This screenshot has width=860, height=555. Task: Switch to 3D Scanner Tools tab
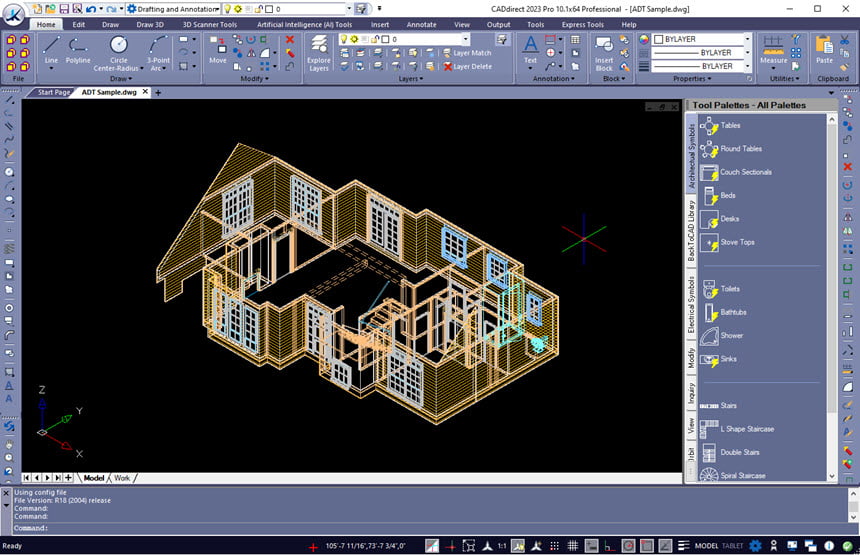[x=210, y=25]
